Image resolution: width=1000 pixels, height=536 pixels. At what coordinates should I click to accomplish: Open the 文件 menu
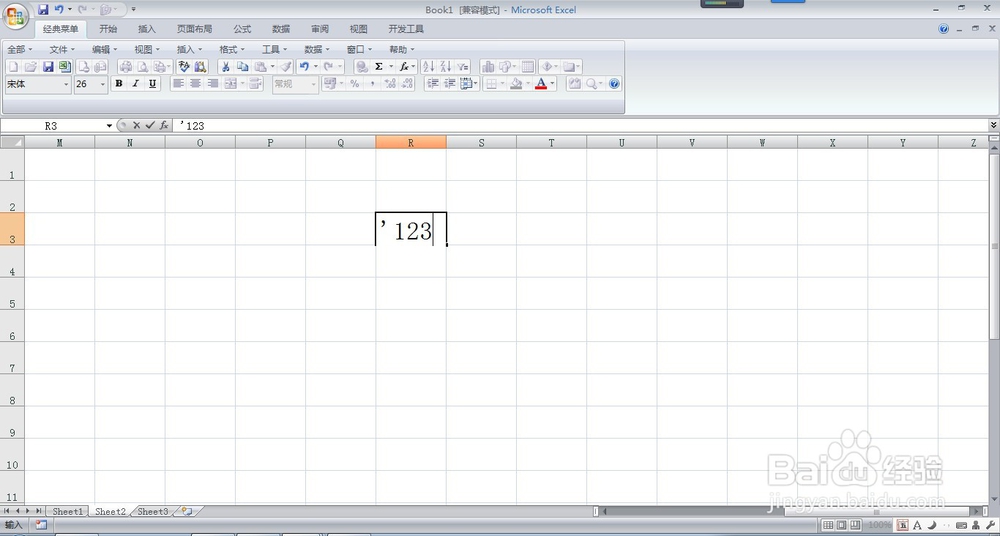coord(62,49)
